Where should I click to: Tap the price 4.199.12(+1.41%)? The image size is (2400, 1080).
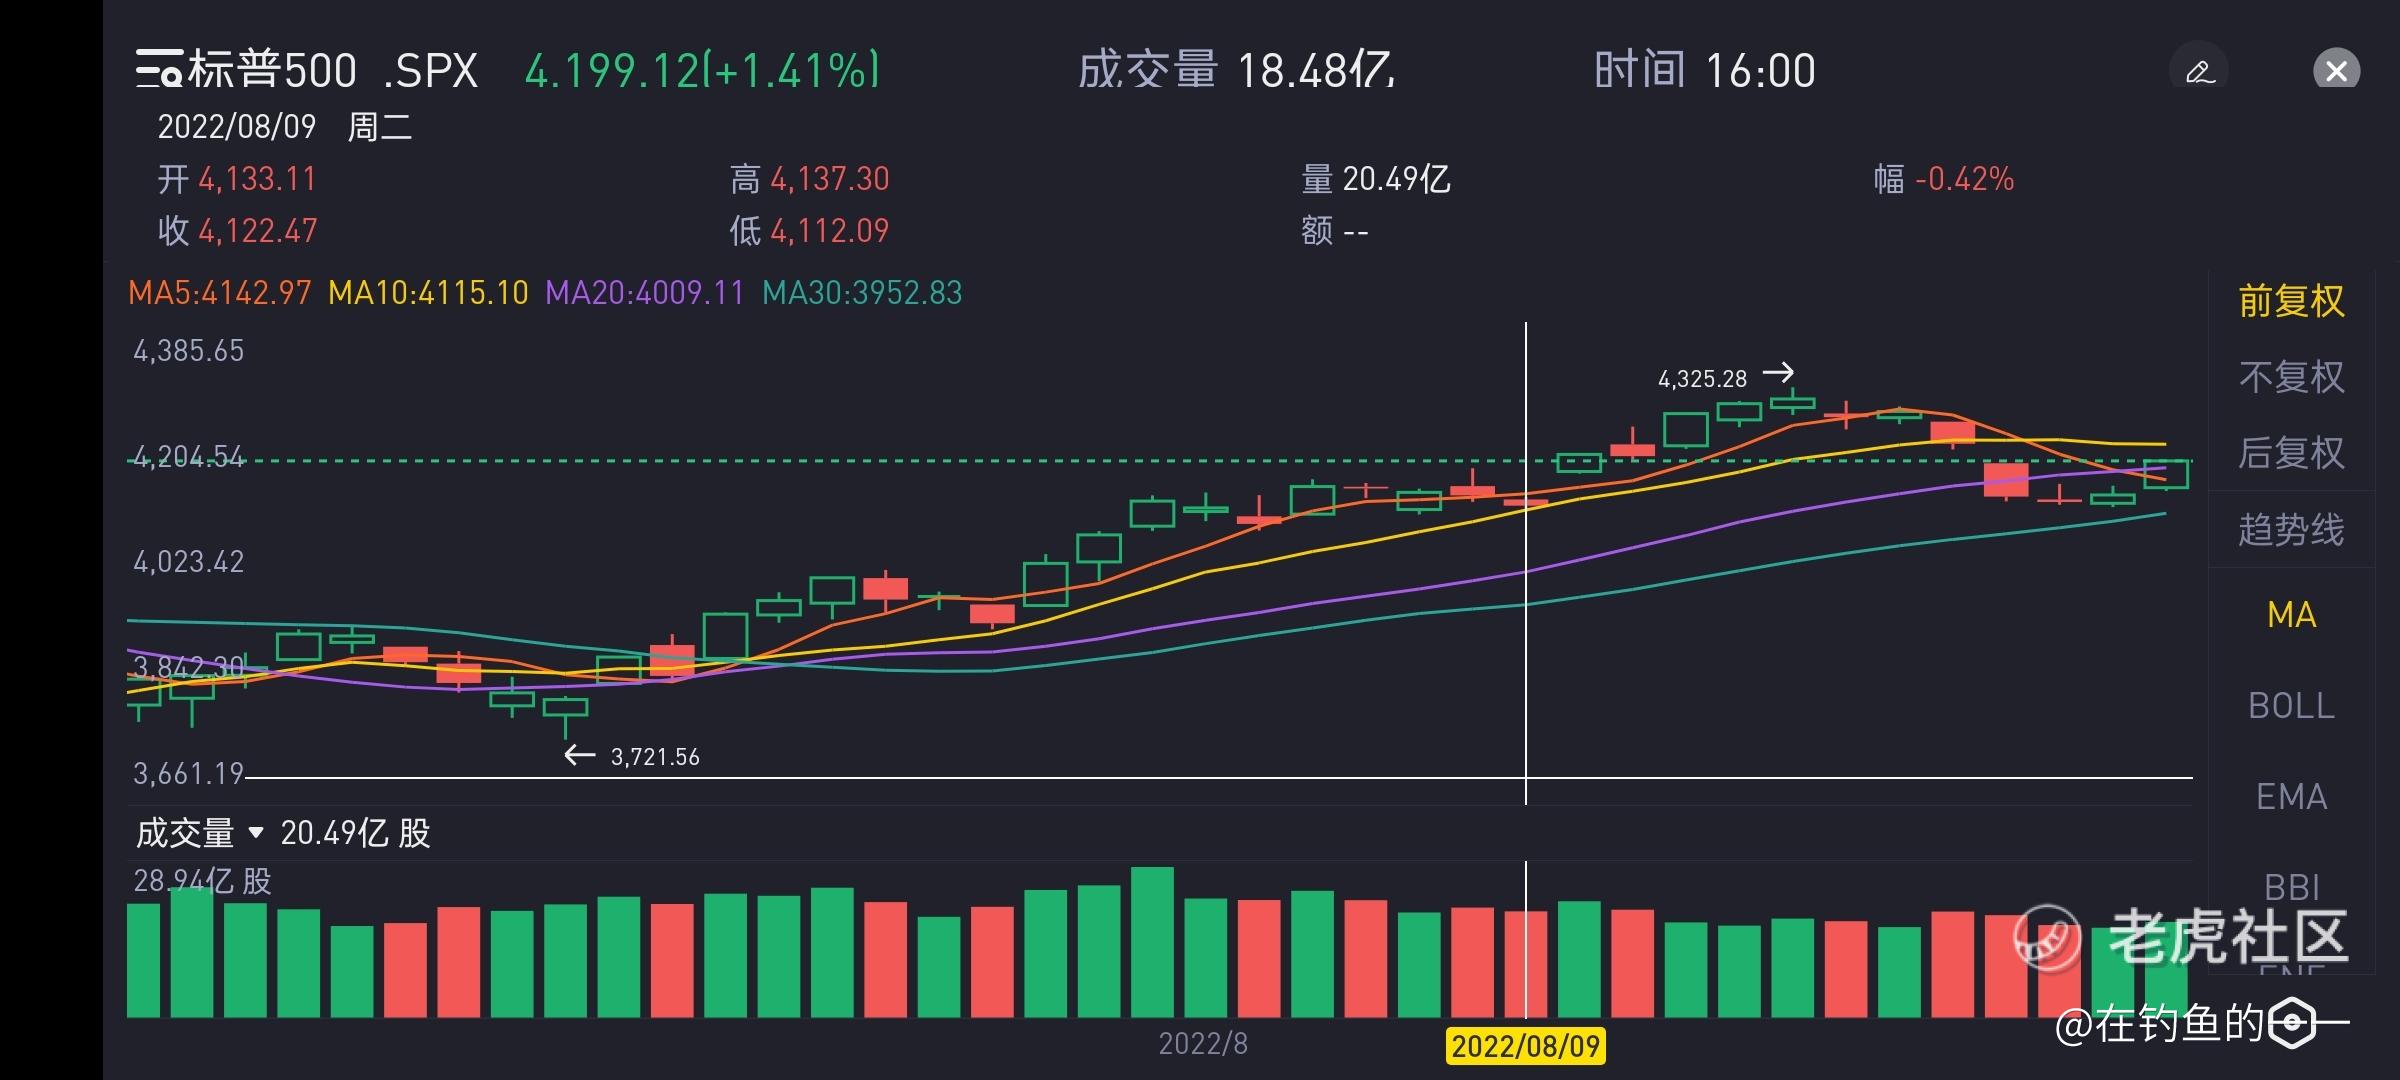pyautogui.click(x=702, y=70)
